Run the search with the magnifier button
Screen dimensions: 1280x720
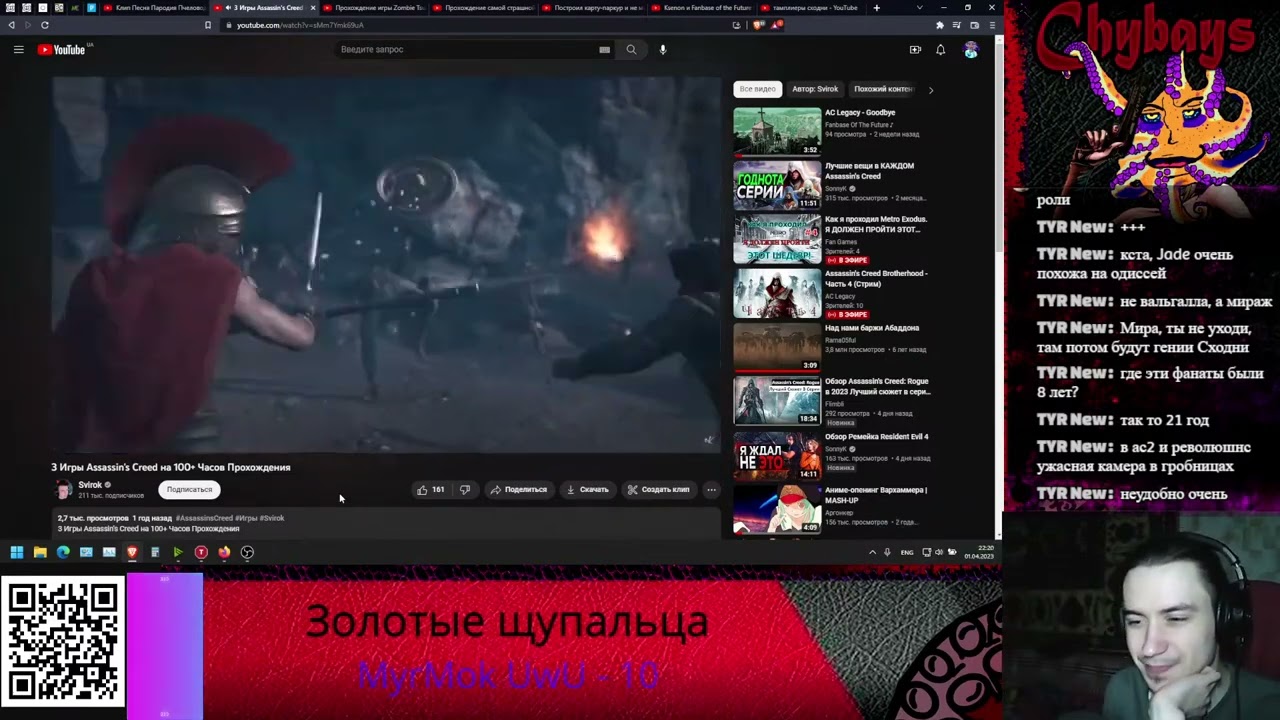(631, 49)
